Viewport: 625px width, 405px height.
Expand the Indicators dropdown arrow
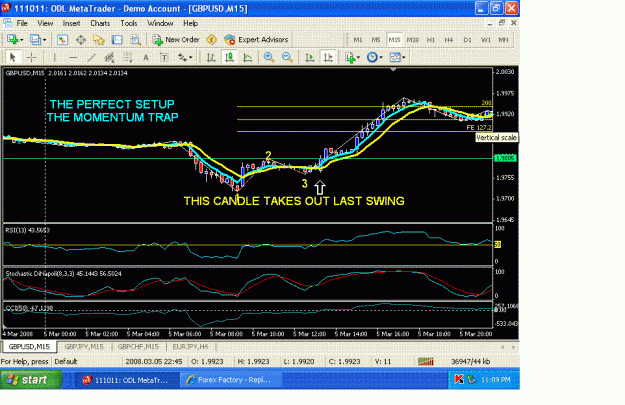(x=359, y=58)
